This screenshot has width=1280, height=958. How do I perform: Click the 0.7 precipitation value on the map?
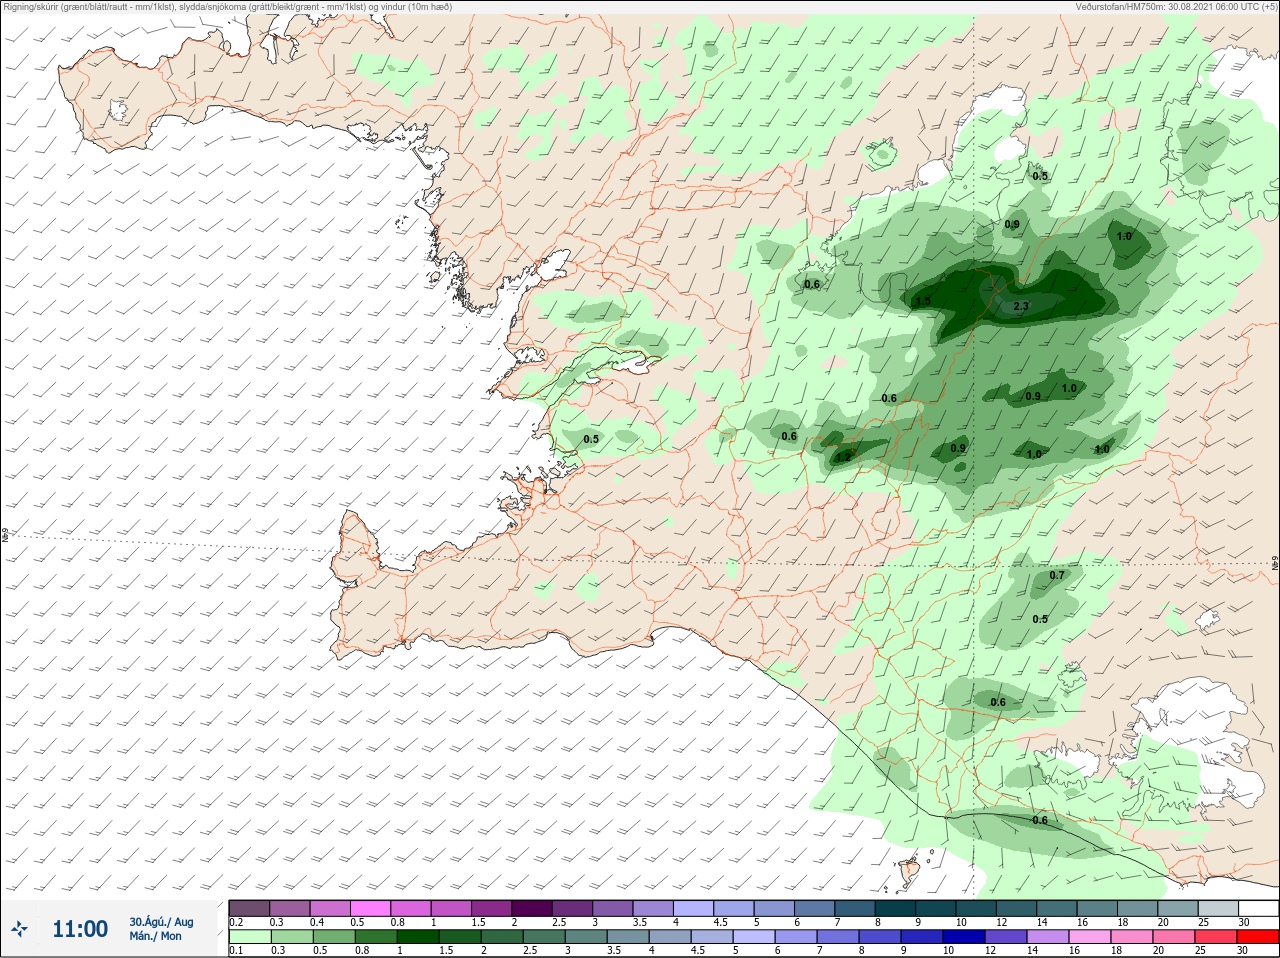tap(1057, 576)
